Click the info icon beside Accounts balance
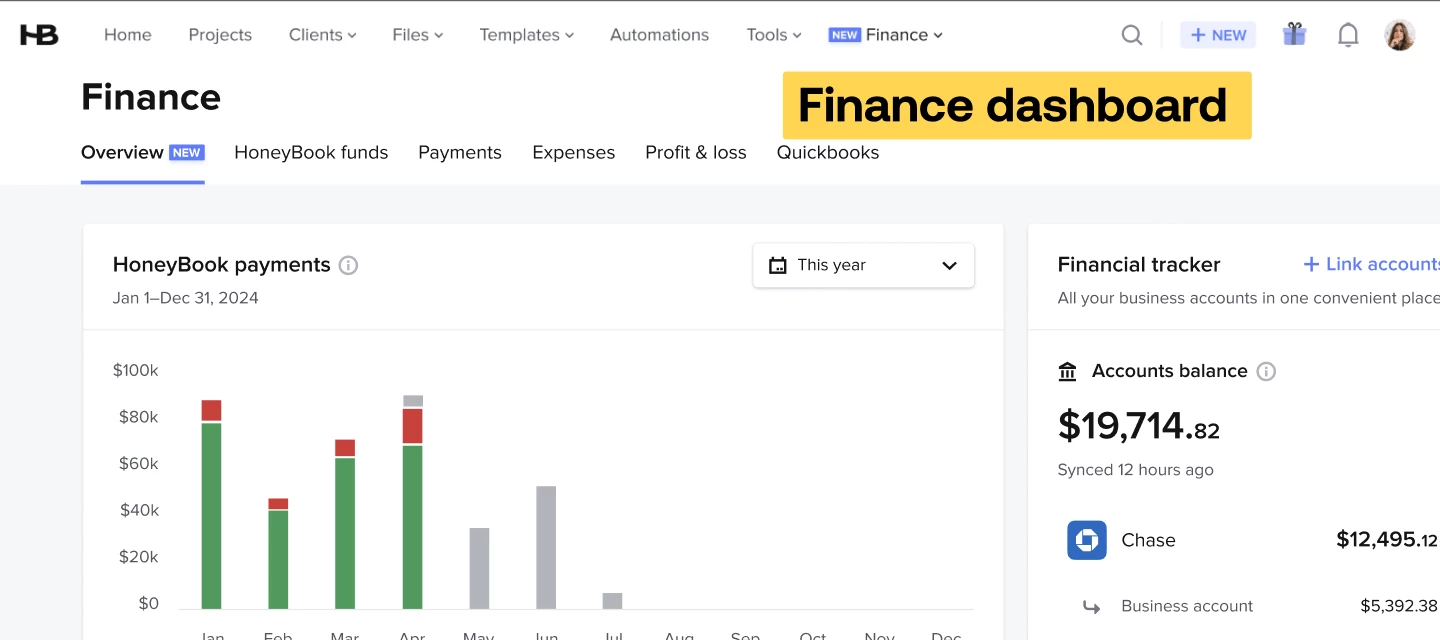The image size is (1440, 640). (x=1266, y=371)
